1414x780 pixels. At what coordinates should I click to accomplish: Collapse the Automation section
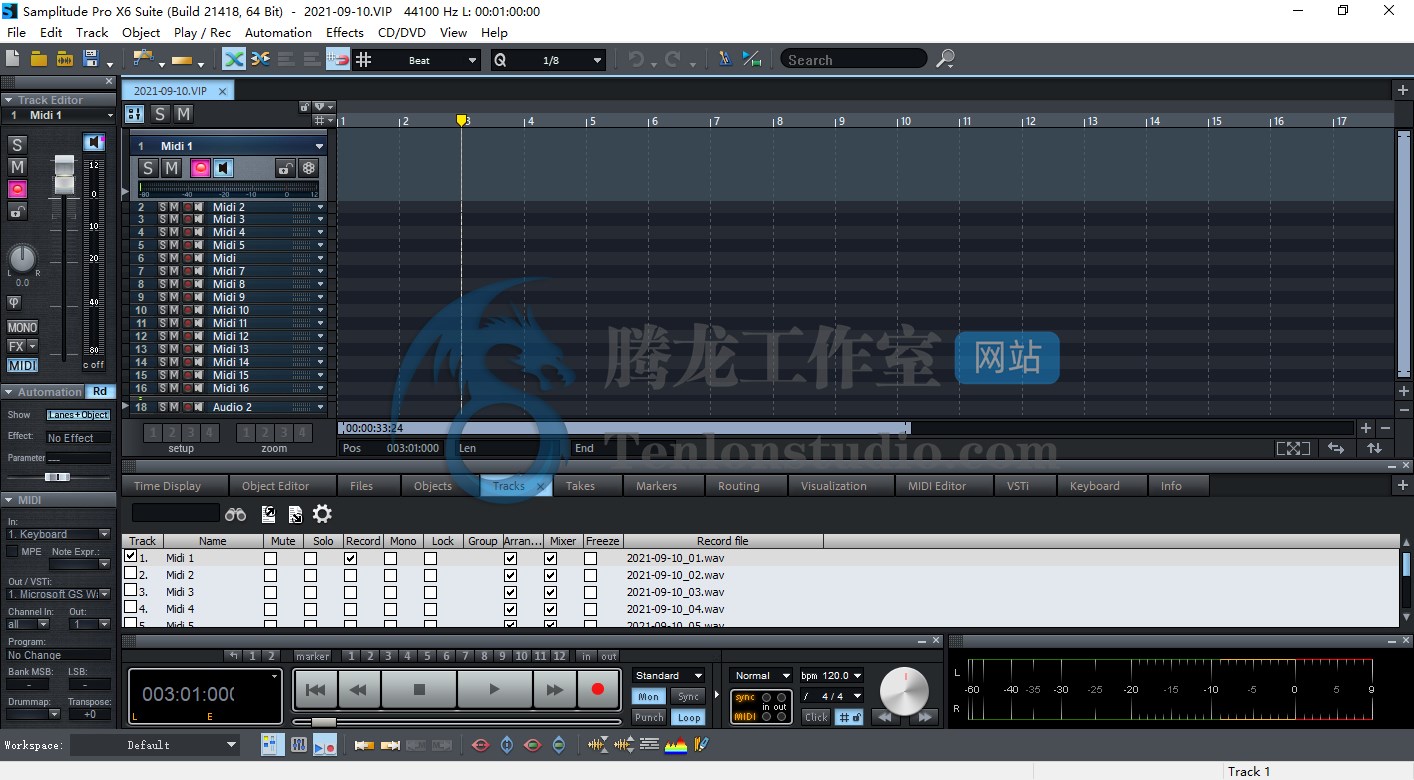coord(8,392)
